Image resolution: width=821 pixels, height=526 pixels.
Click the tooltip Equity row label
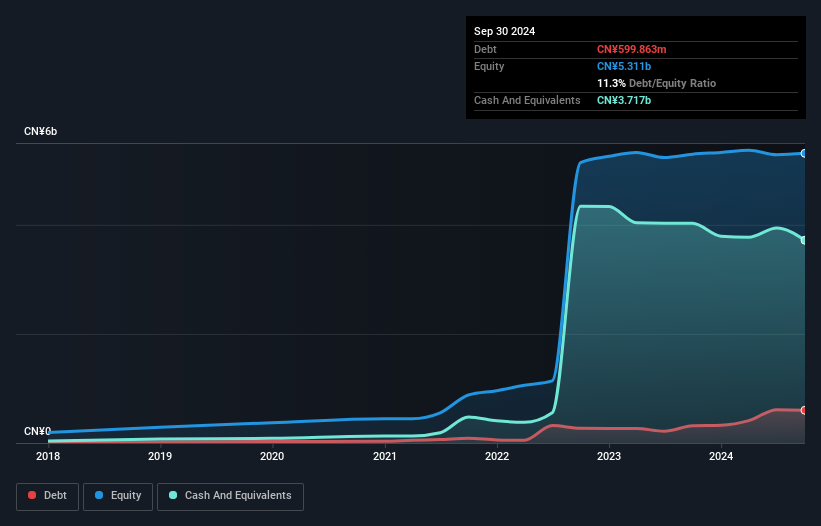[489, 66]
